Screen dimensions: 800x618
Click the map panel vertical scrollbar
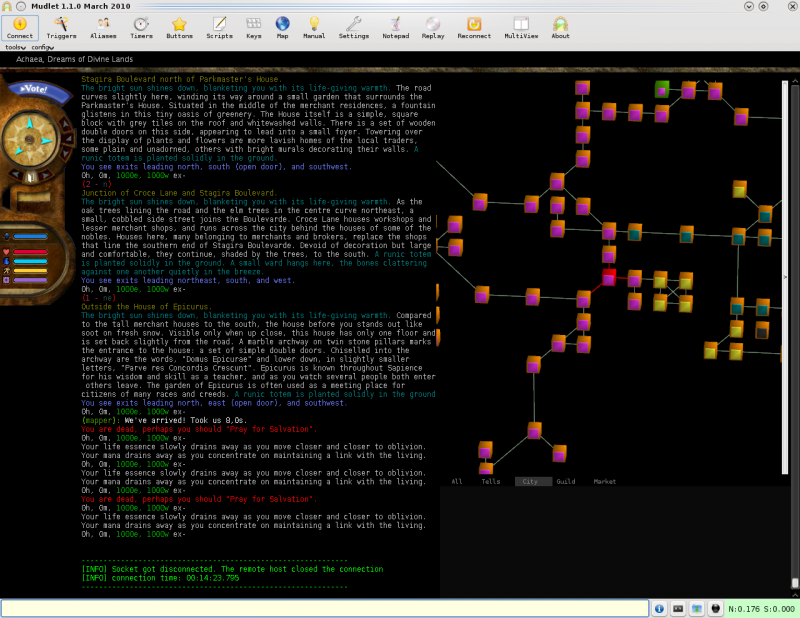pos(785,277)
